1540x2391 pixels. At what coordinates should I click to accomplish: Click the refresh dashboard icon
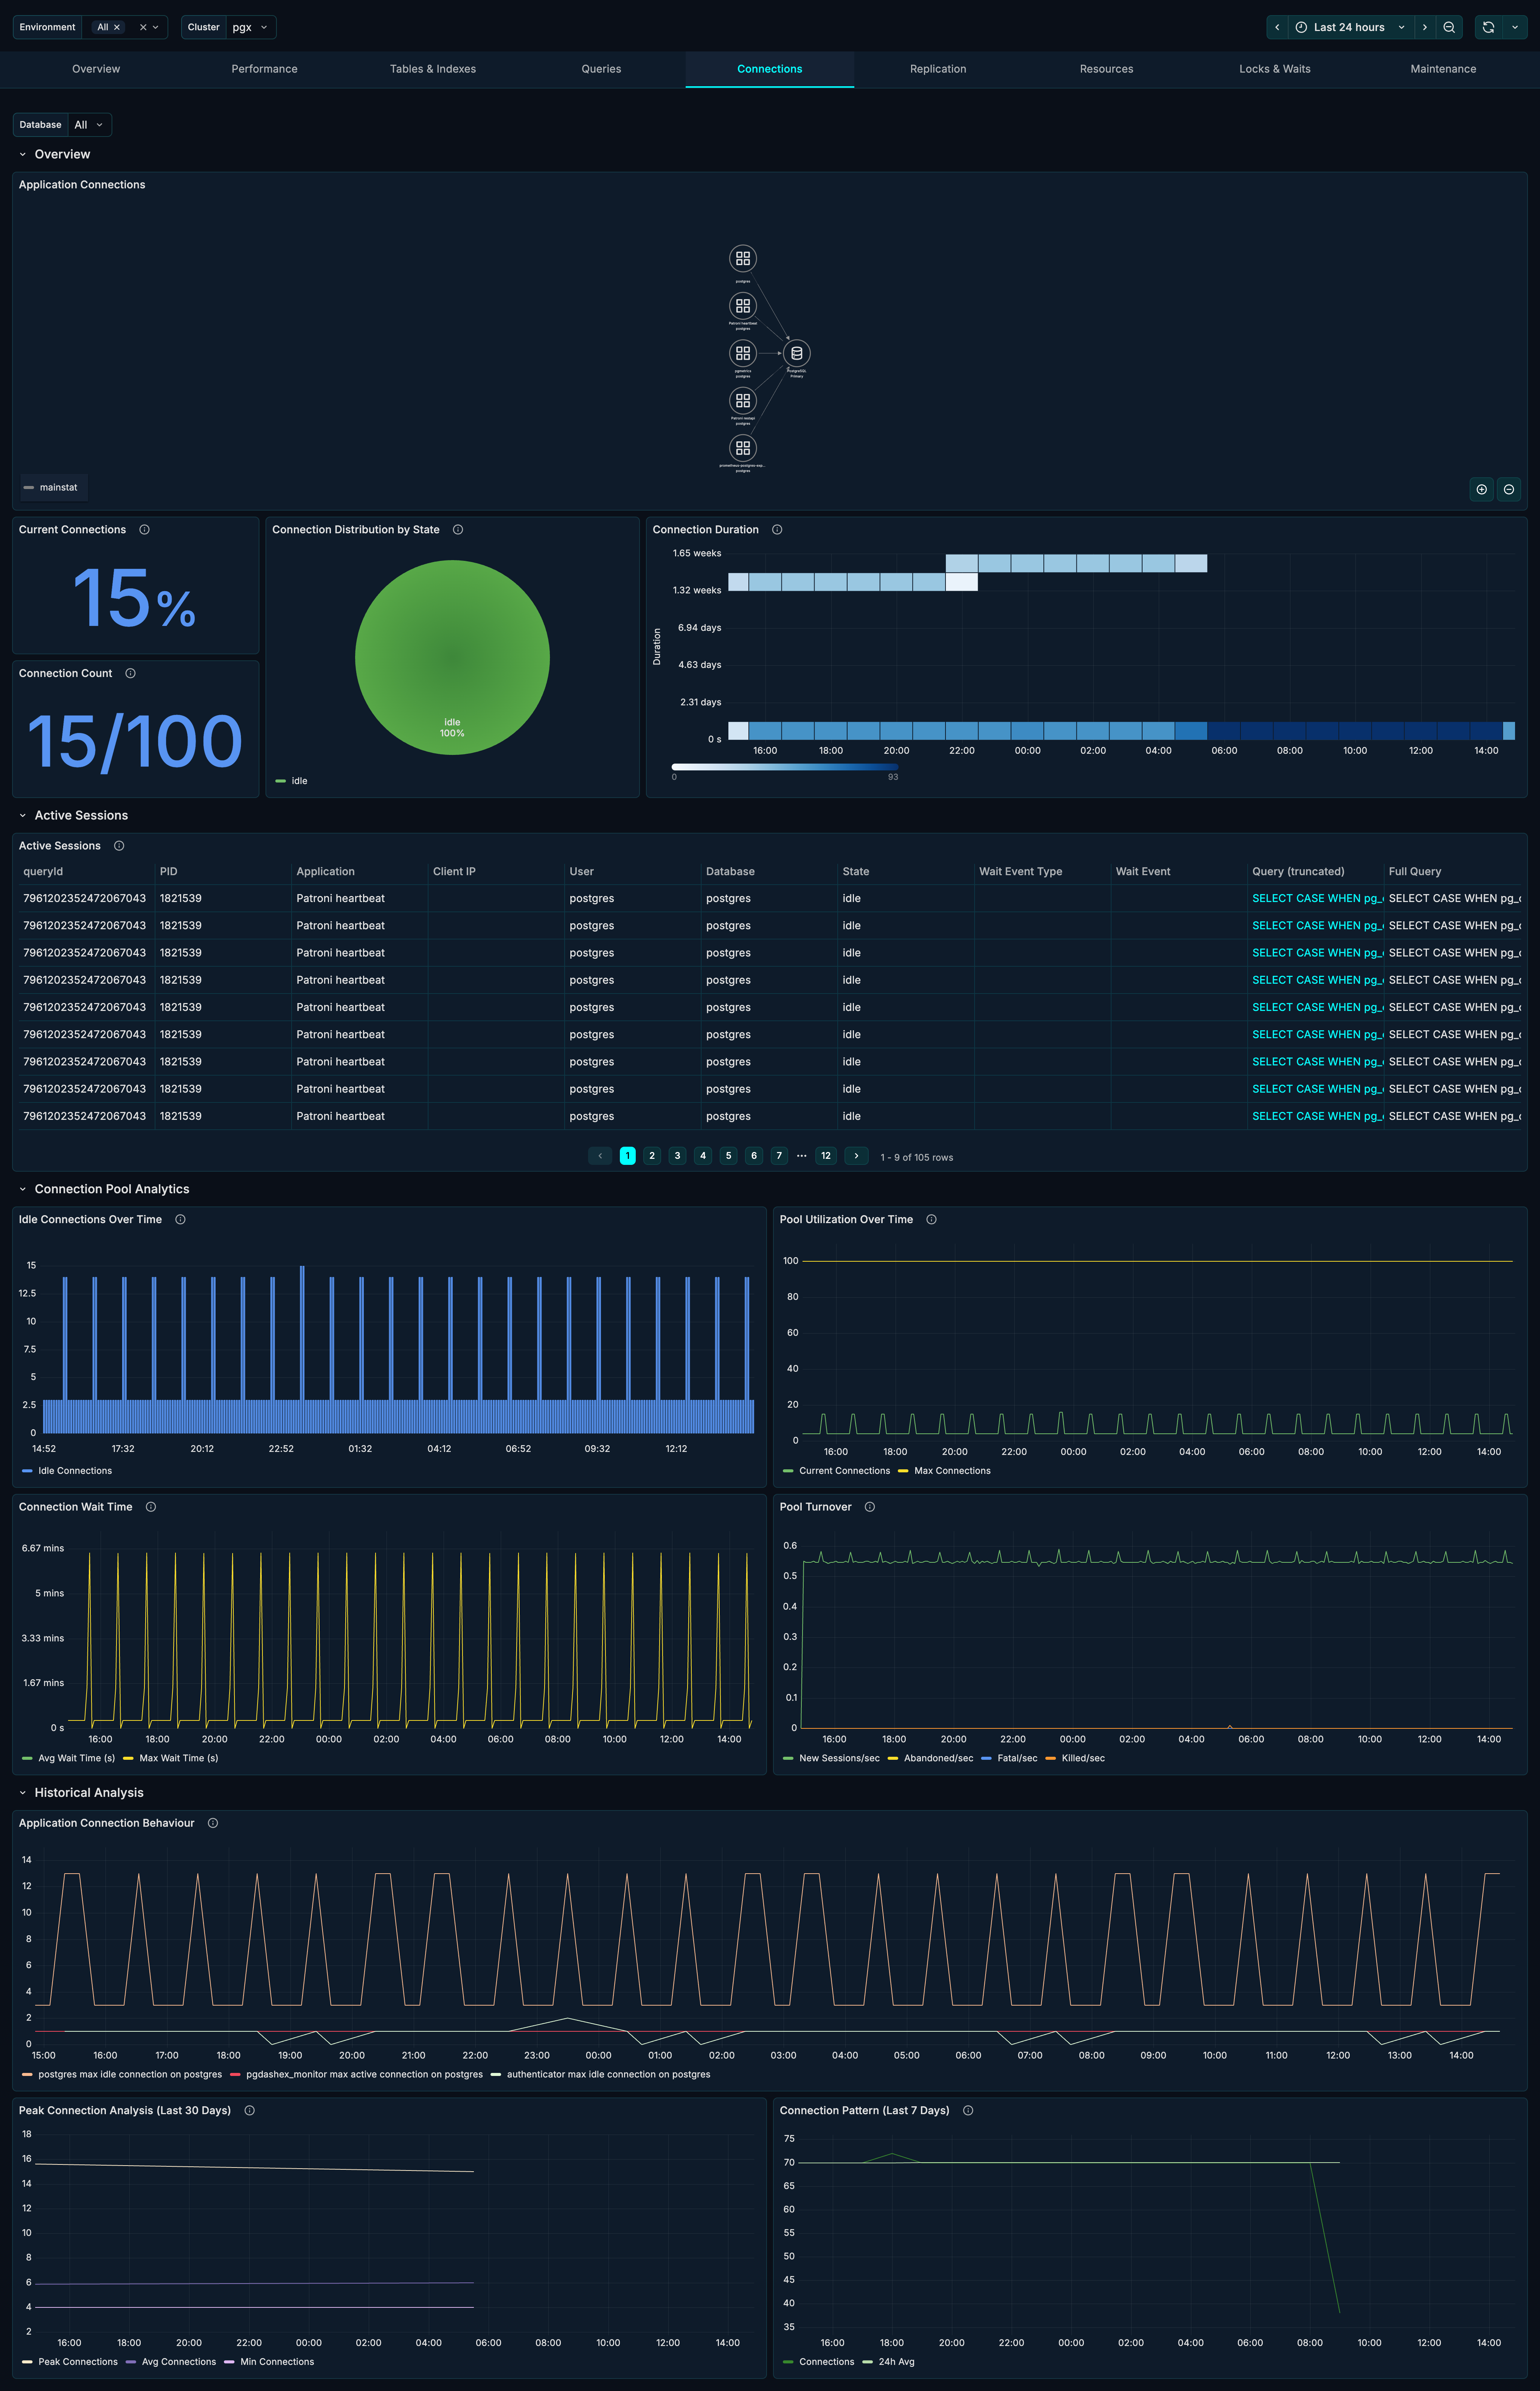1488,27
